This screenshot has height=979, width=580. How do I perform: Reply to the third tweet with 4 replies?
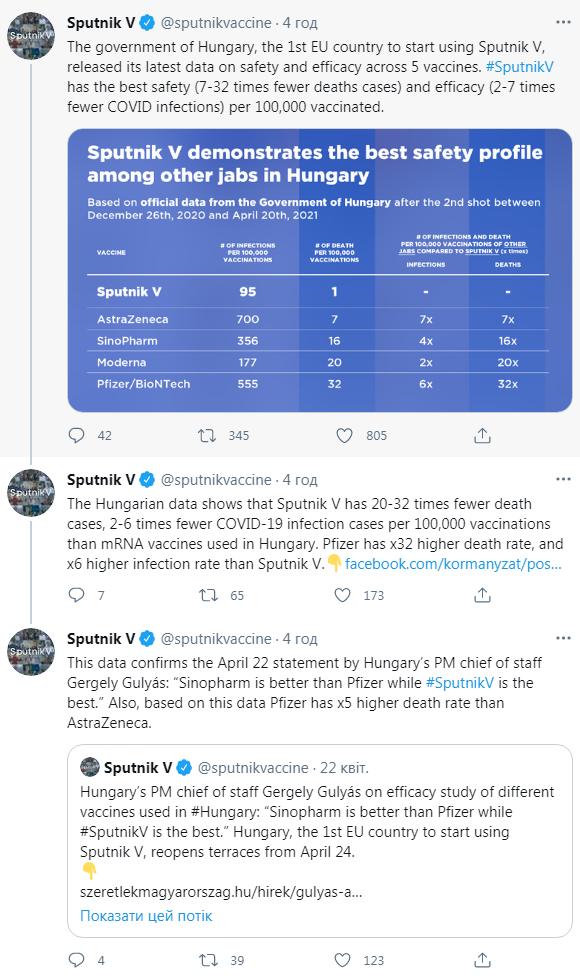[76, 960]
